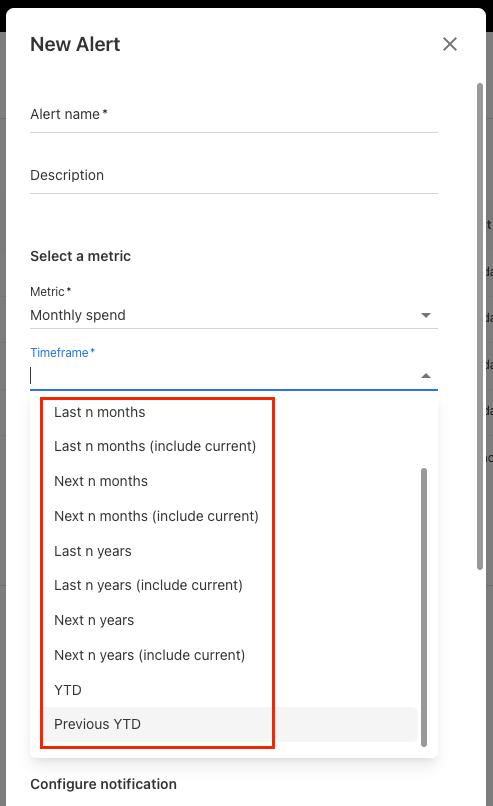Collapse the Timeframe dropdown arrow
This screenshot has height=806, width=493.
coord(426,376)
